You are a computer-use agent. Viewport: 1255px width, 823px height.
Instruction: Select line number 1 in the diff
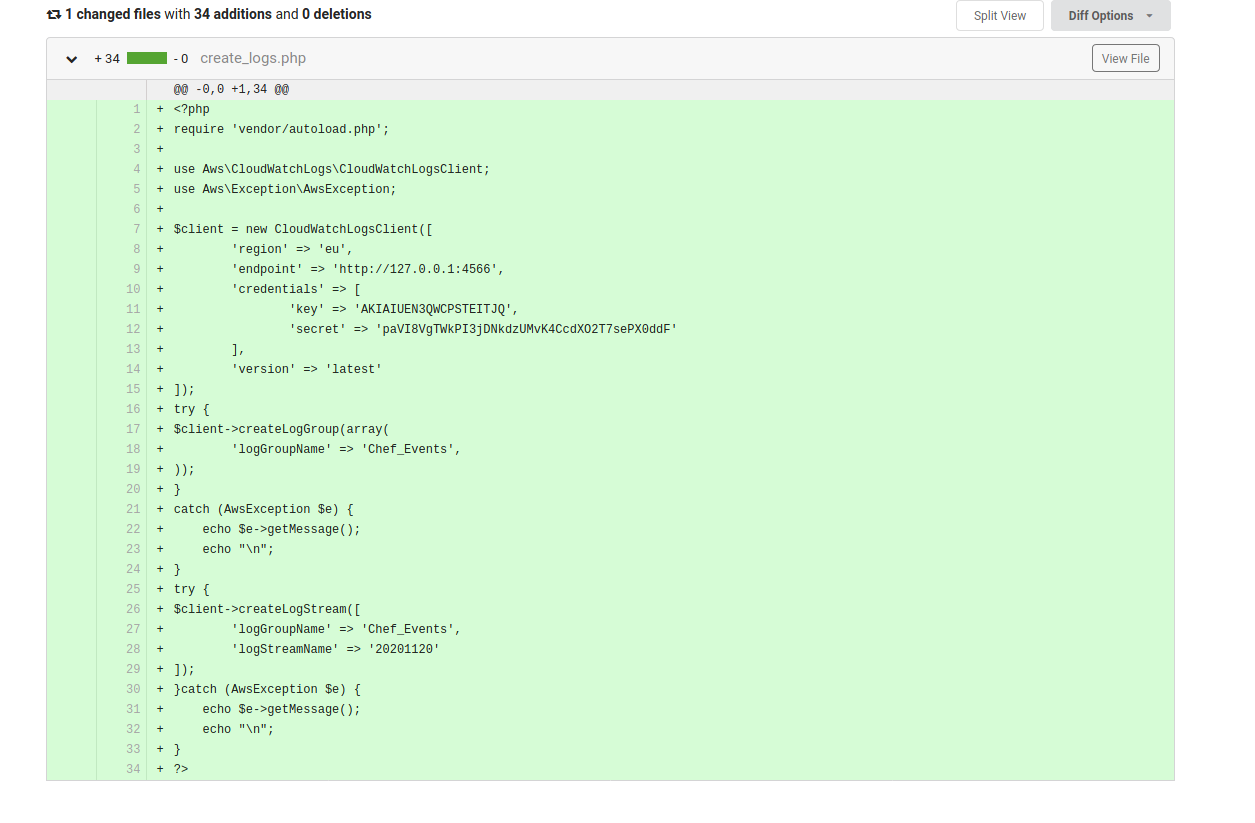[136, 110]
